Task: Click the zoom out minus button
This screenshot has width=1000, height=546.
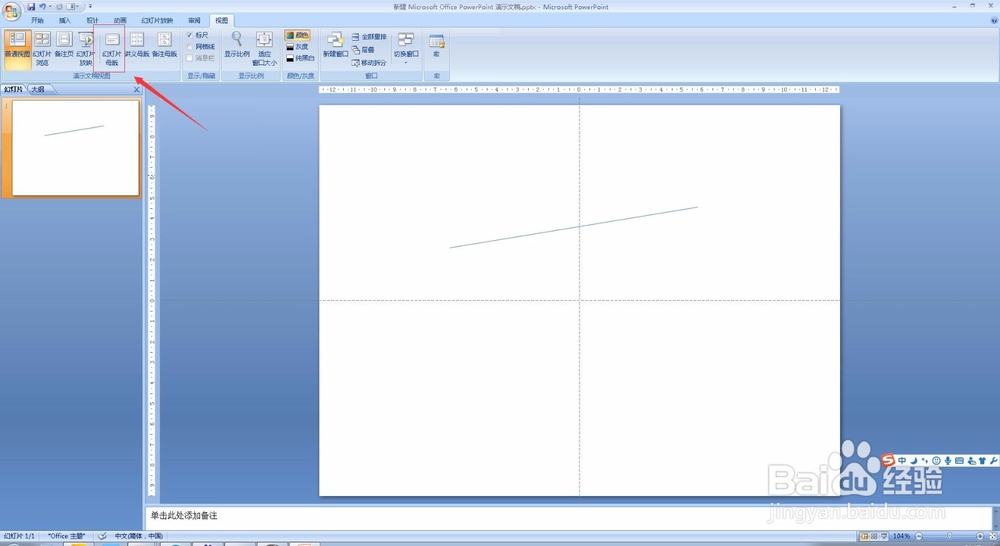Action: coord(918,536)
